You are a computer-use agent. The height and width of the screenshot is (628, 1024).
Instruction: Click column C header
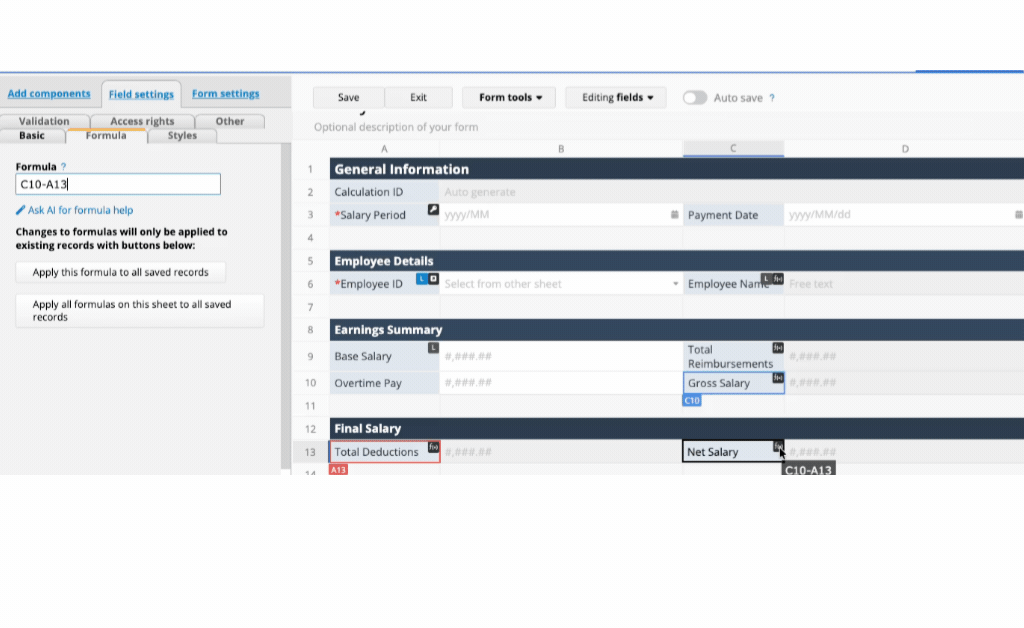733,149
